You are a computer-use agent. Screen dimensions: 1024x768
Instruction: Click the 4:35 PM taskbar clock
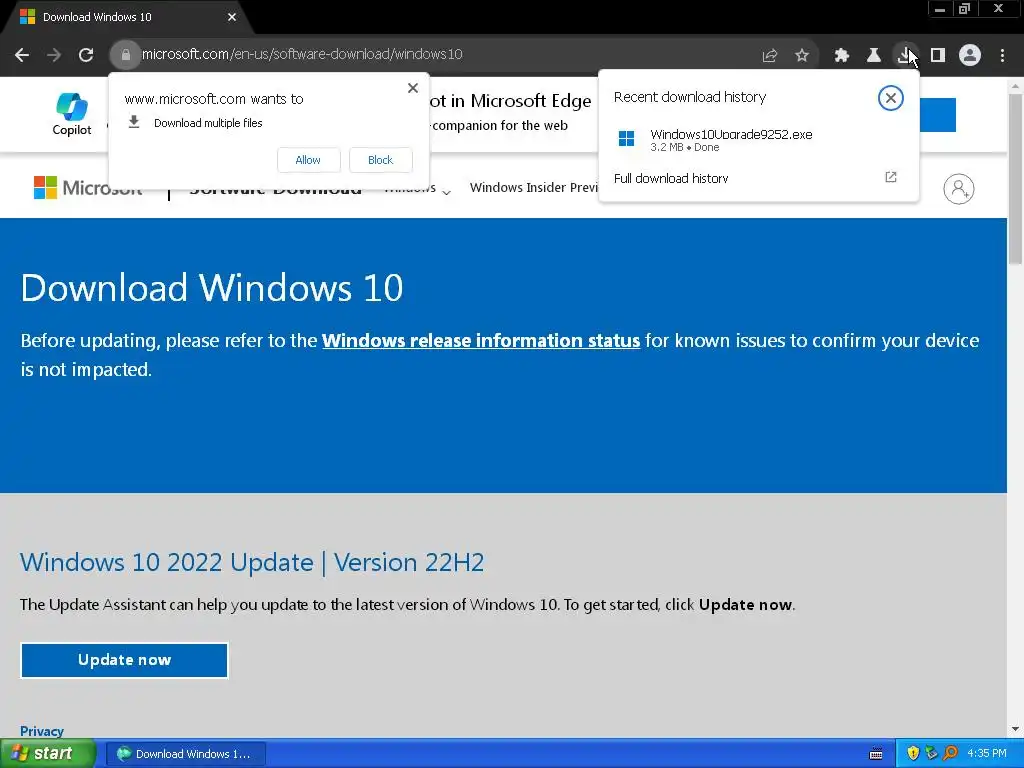click(987, 753)
